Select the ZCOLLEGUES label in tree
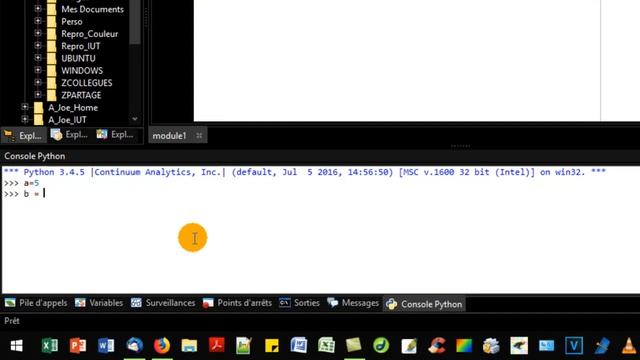Image resolution: width=640 pixels, height=360 pixels. pos(87,83)
